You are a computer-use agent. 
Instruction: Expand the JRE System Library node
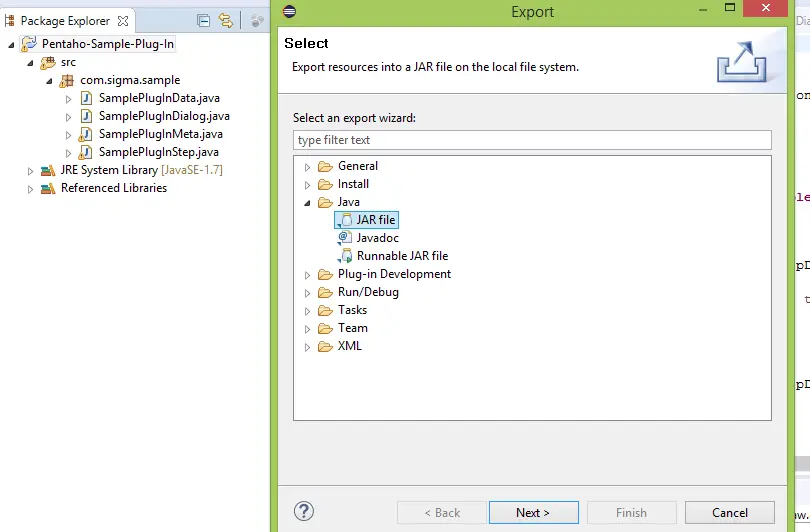click(x=30, y=171)
